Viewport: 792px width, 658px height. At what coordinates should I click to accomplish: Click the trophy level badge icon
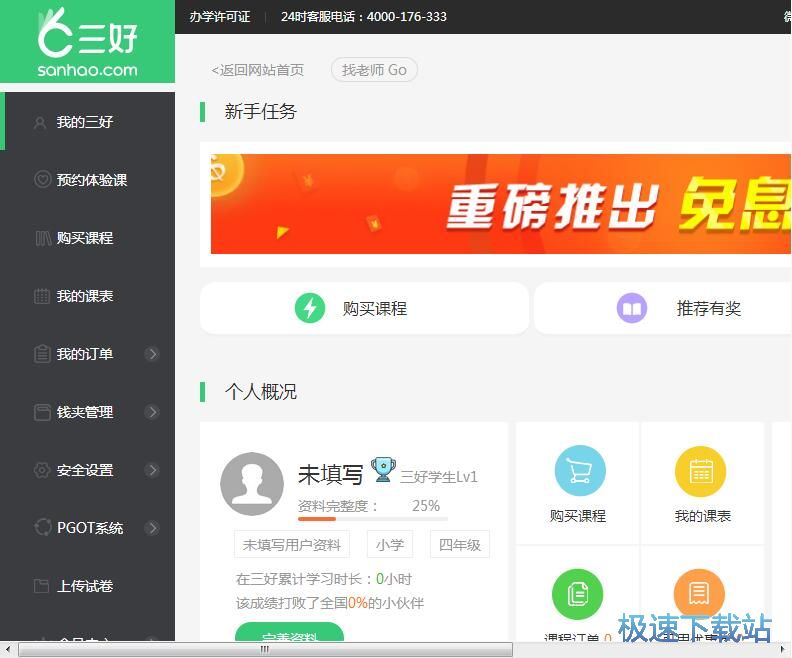pos(383,470)
